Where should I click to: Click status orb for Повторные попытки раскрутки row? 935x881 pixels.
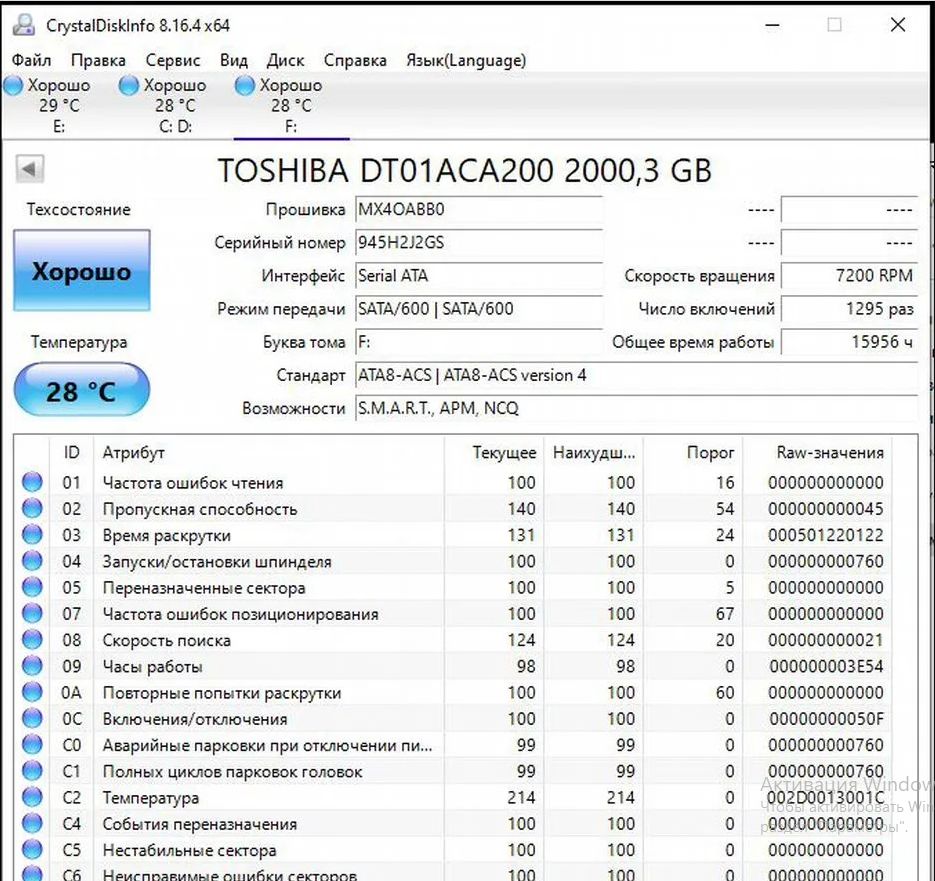(32, 692)
